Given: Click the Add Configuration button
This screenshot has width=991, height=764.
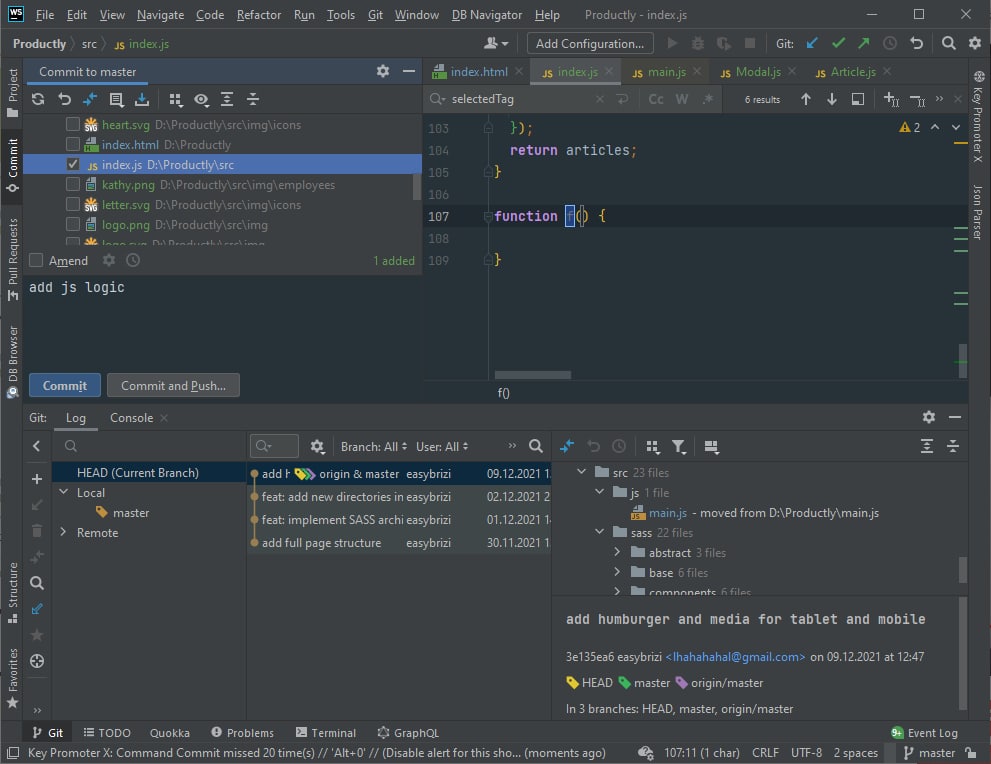Looking at the screenshot, I should pyautogui.click(x=590, y=44).
